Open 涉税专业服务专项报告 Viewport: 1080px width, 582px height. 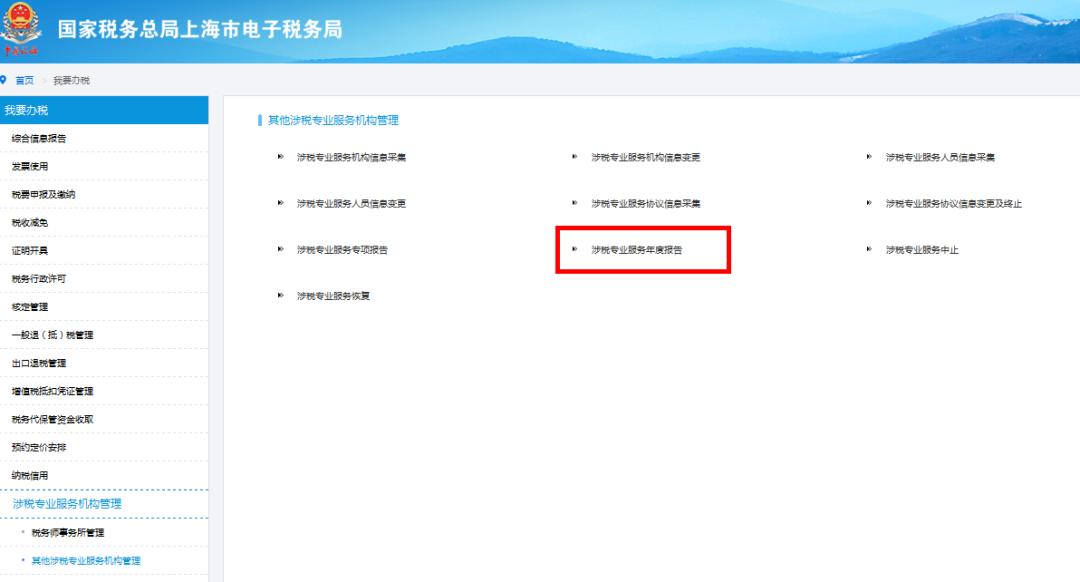pos(342,250)
